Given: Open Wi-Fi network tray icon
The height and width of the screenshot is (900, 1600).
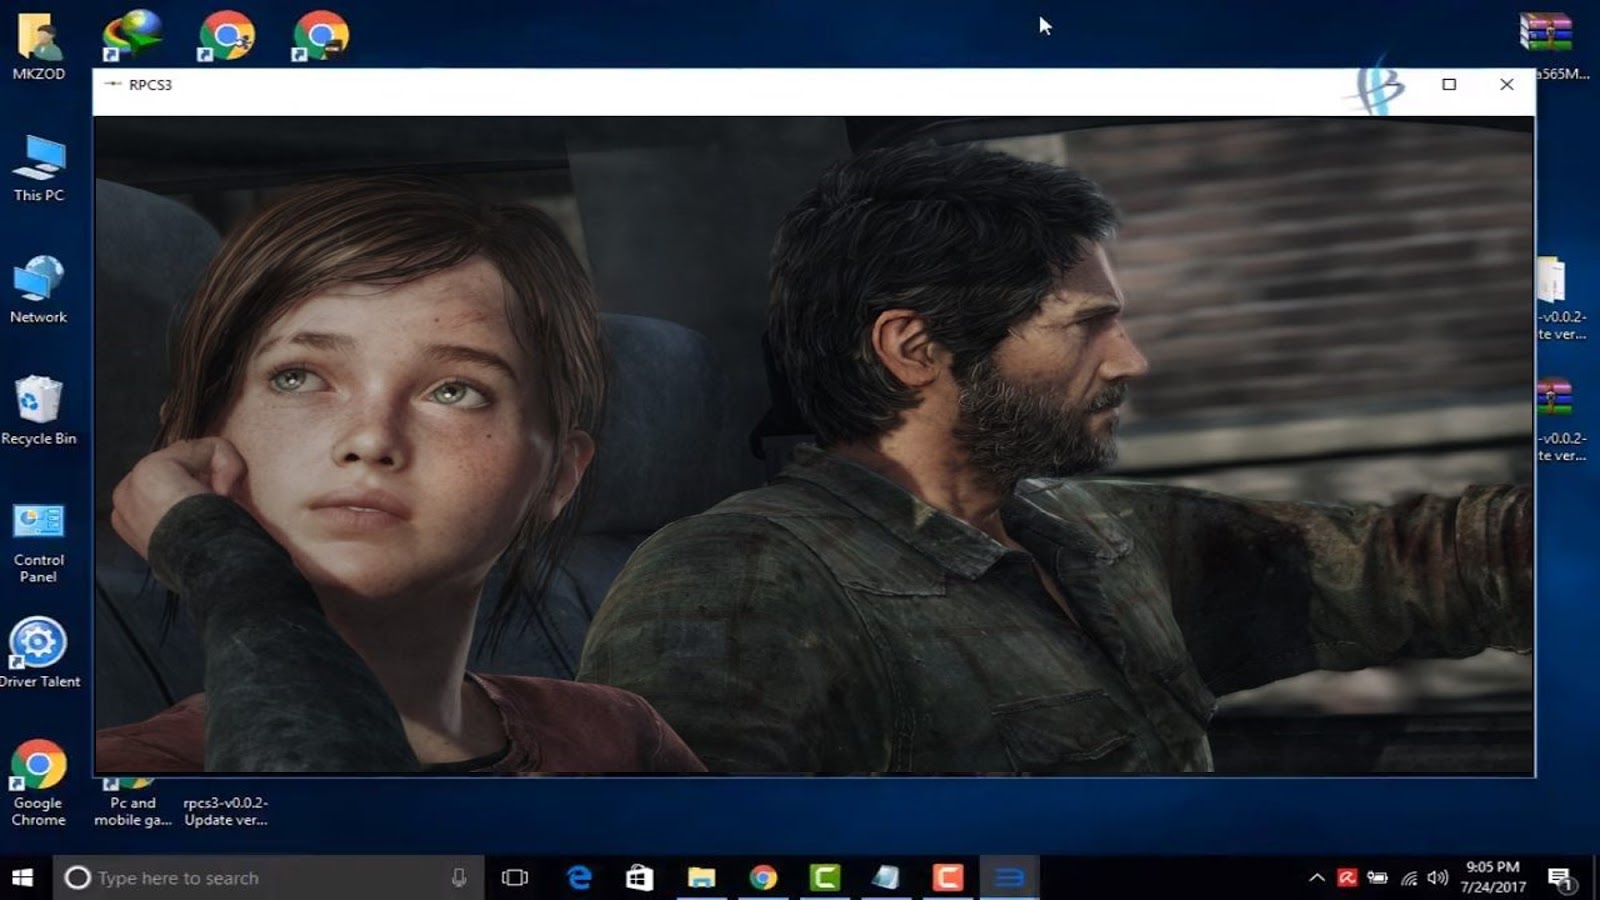Looking at the screenshot, I should [1409, 879].
